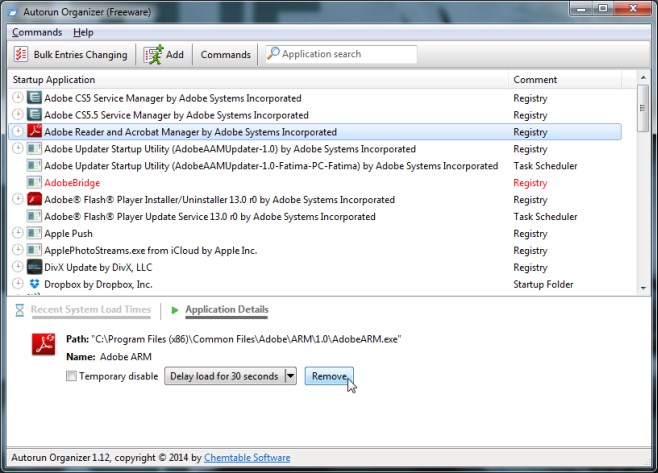Click clock icon on Adobe Reader and Acrobat row
Viewport: 658px width, 473px height.
17,131
